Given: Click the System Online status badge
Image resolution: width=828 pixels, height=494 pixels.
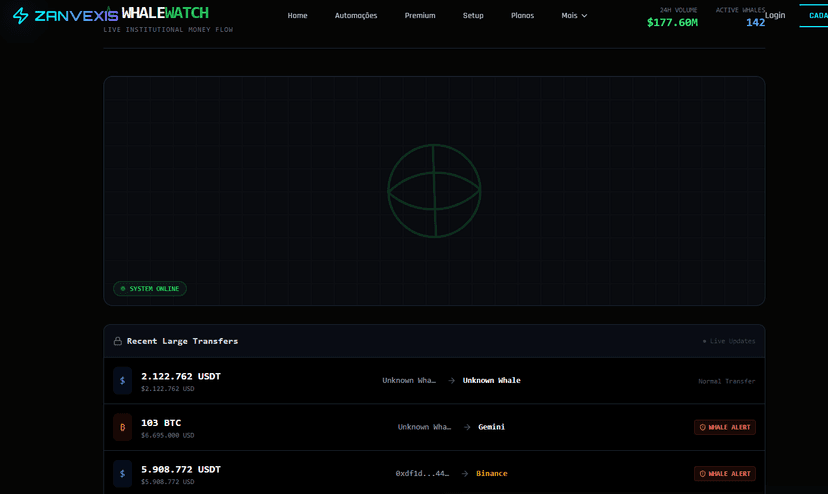Looking at the screenshot, I should pos(150,289).
